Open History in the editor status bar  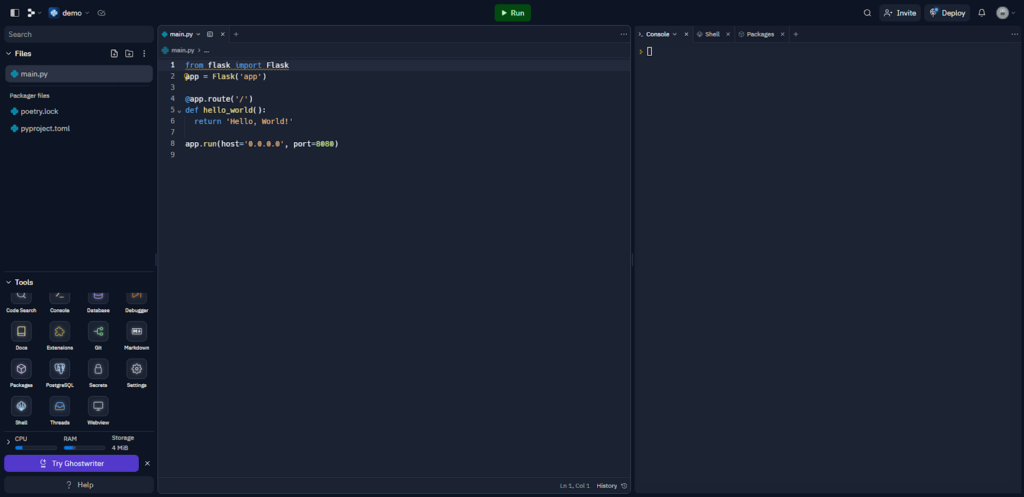[x=612, y=485]
